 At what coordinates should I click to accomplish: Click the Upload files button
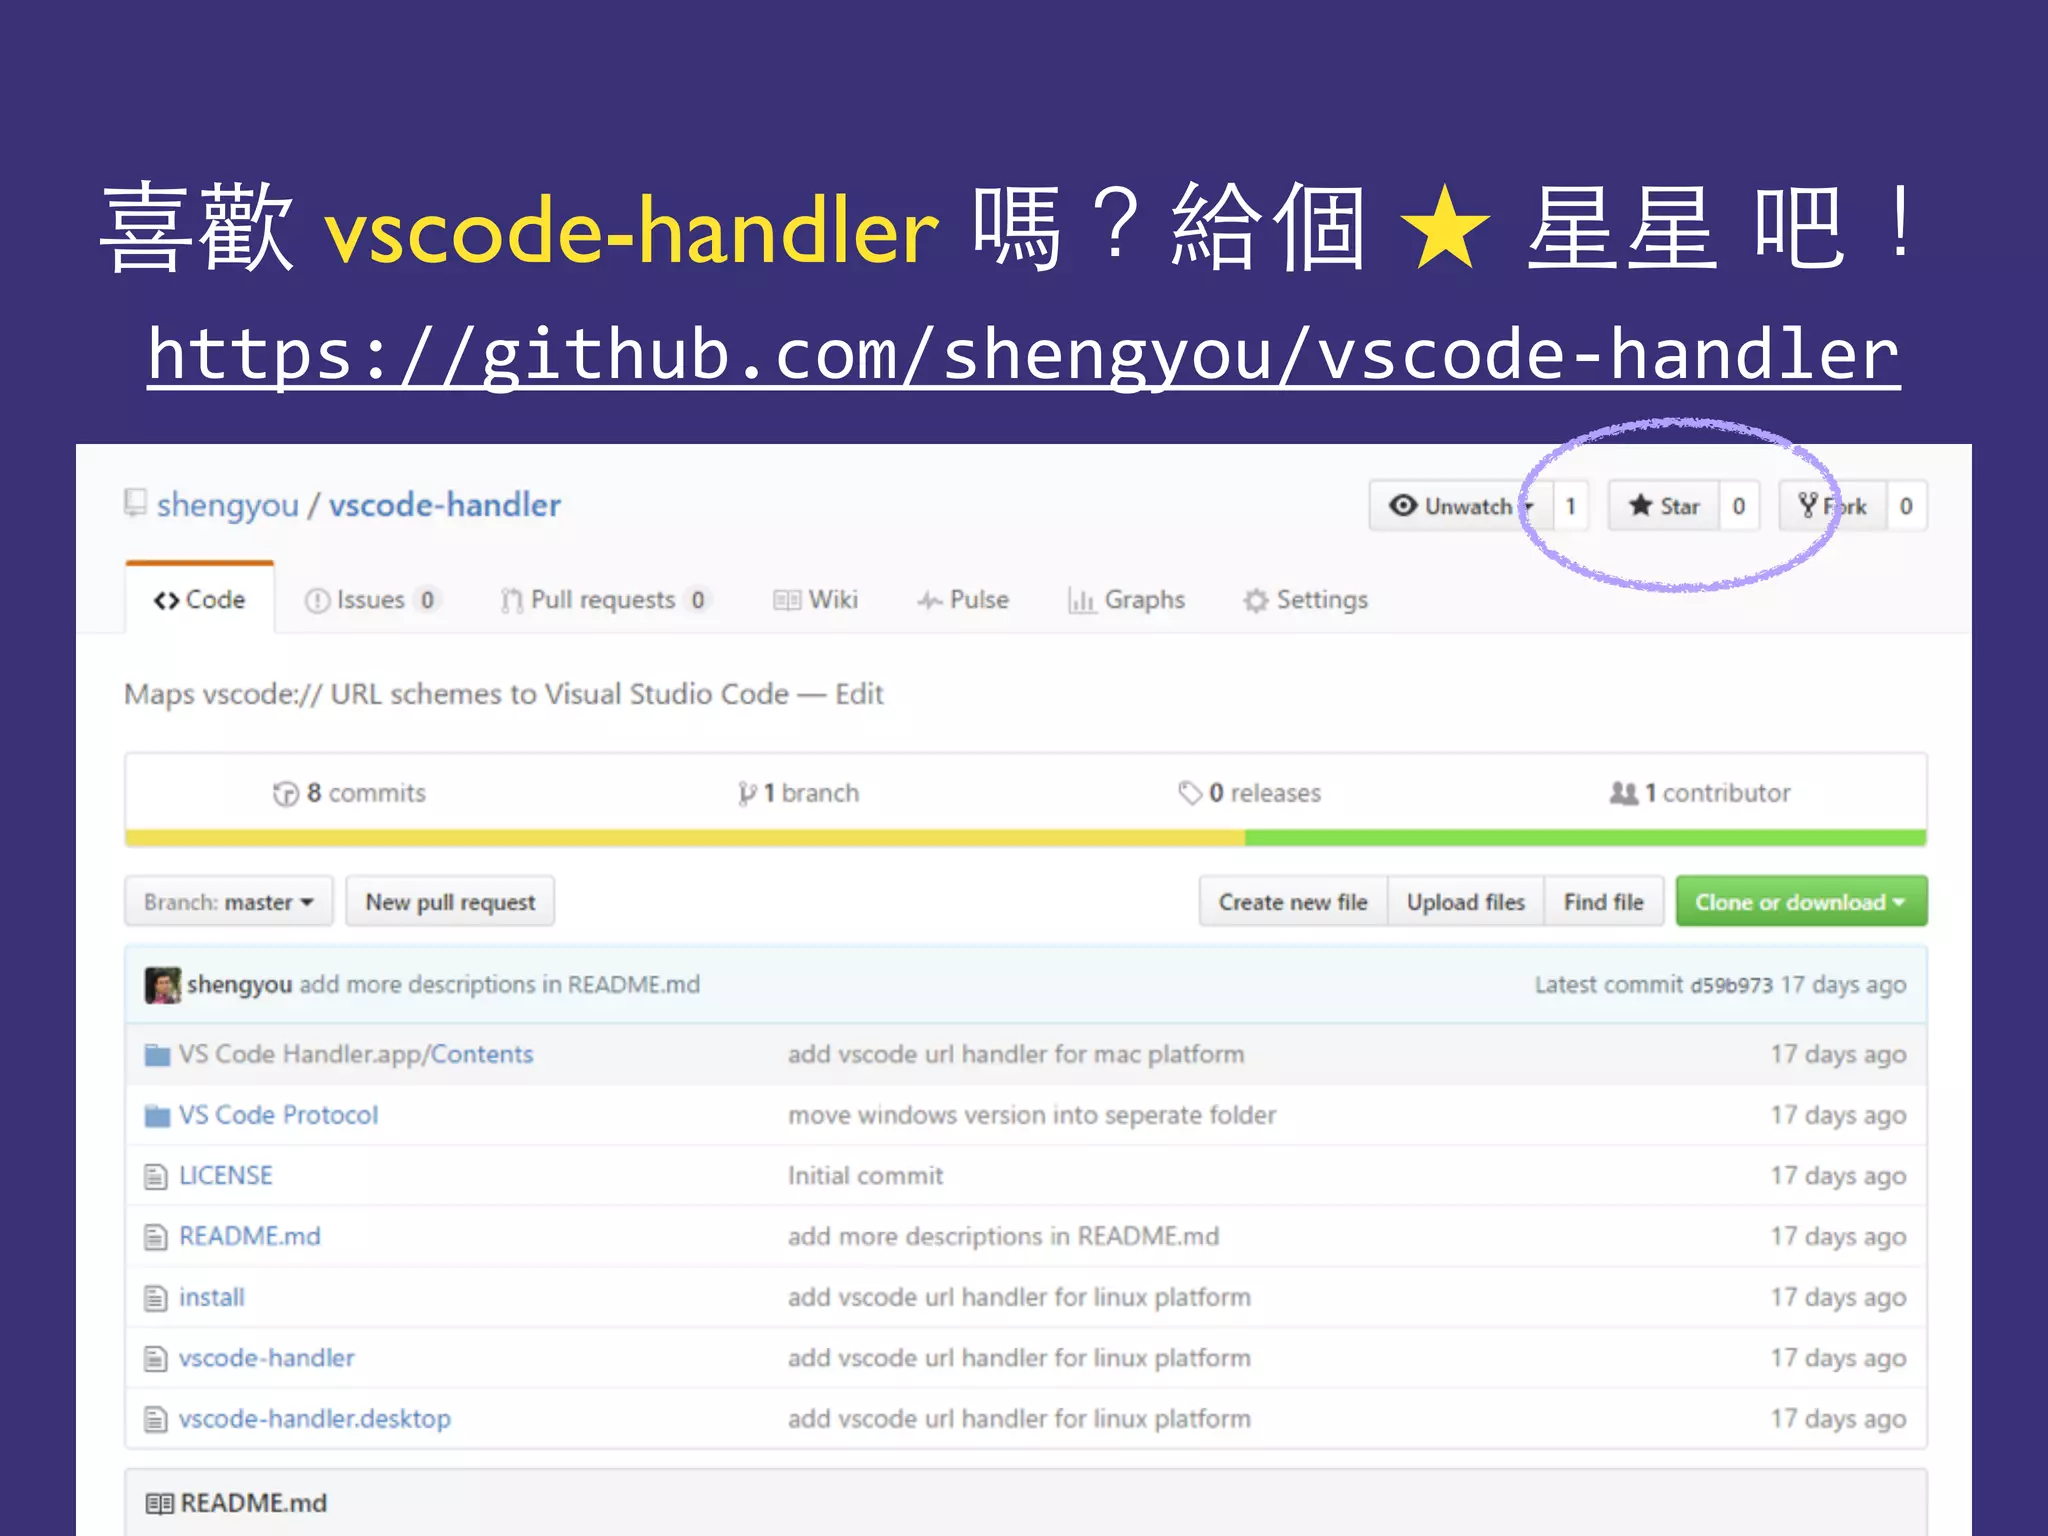(x=1466, y=902)
